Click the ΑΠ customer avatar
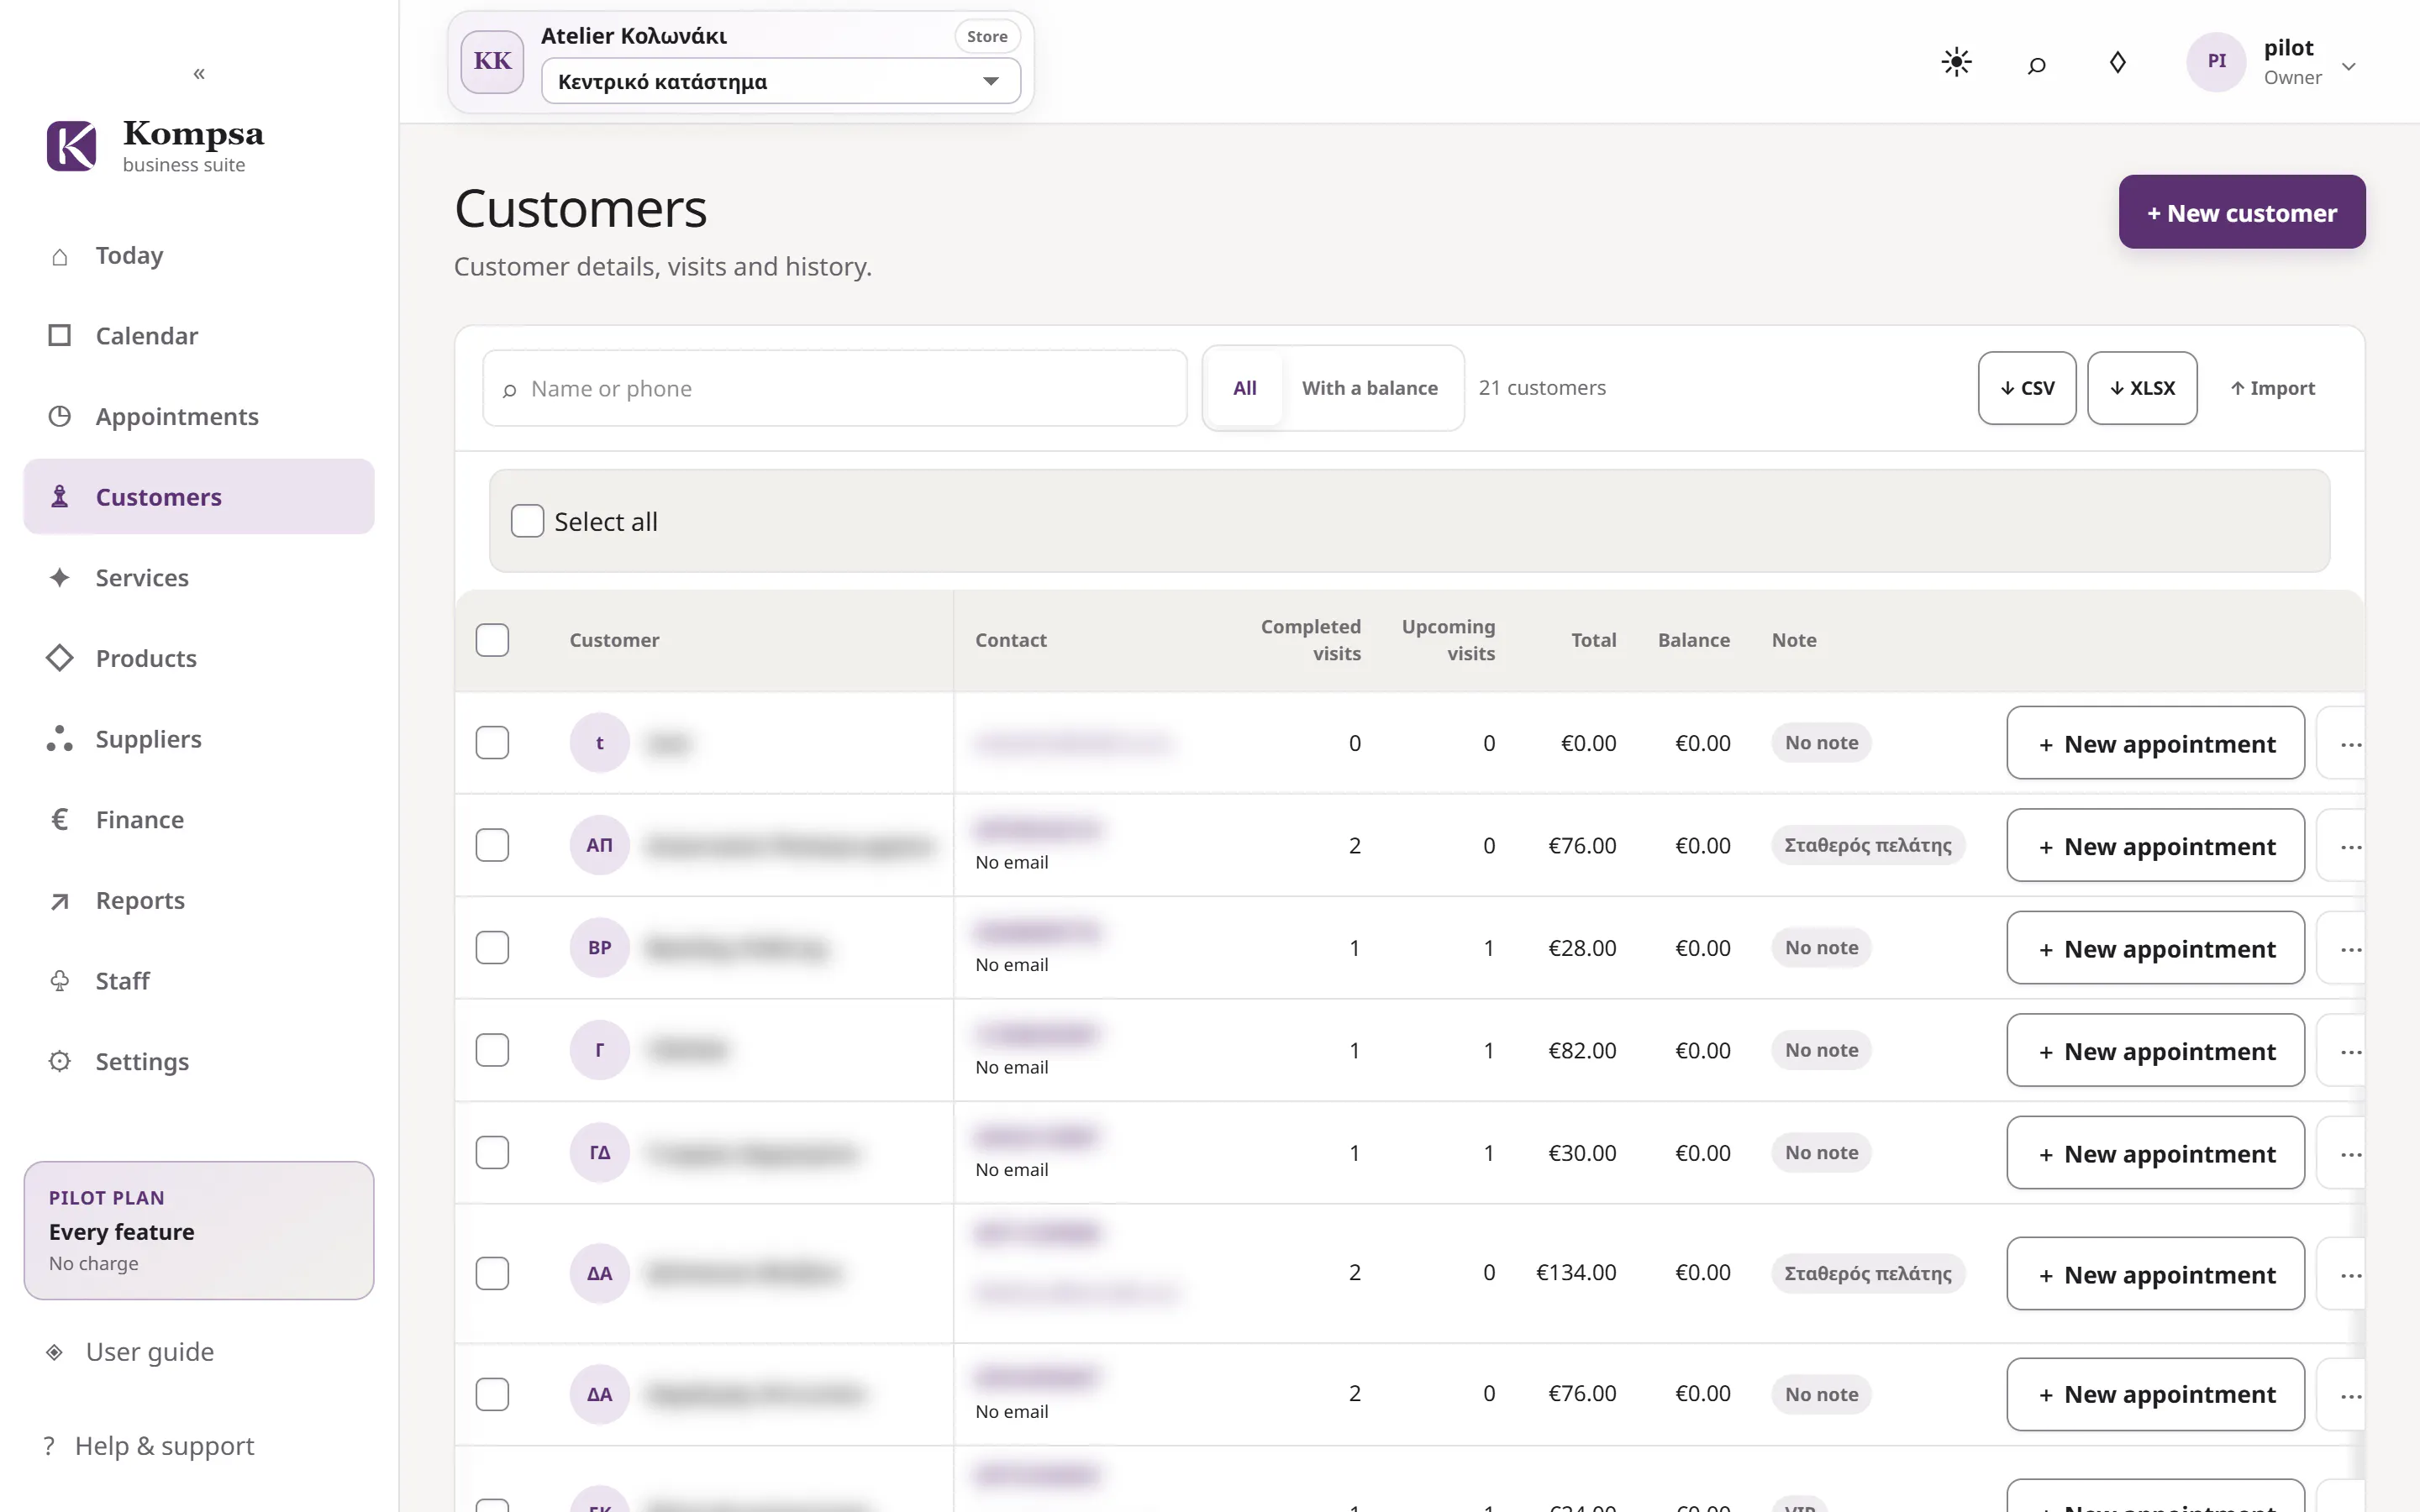The height and width of the screenshot is (1512, 2420). click(x=599, y=845)
